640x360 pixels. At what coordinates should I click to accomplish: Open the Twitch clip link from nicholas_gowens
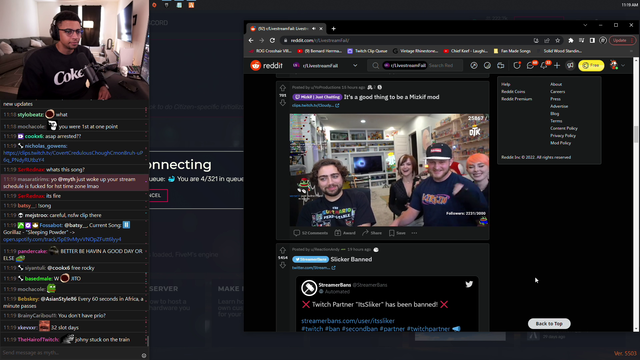(73, 156)
